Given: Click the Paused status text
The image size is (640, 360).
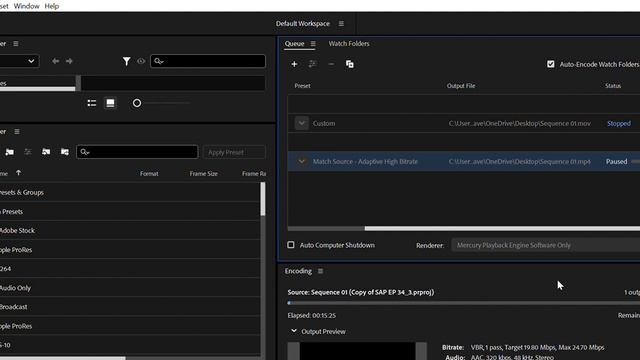Looking at the screenshot, I should tap(616, 162).
